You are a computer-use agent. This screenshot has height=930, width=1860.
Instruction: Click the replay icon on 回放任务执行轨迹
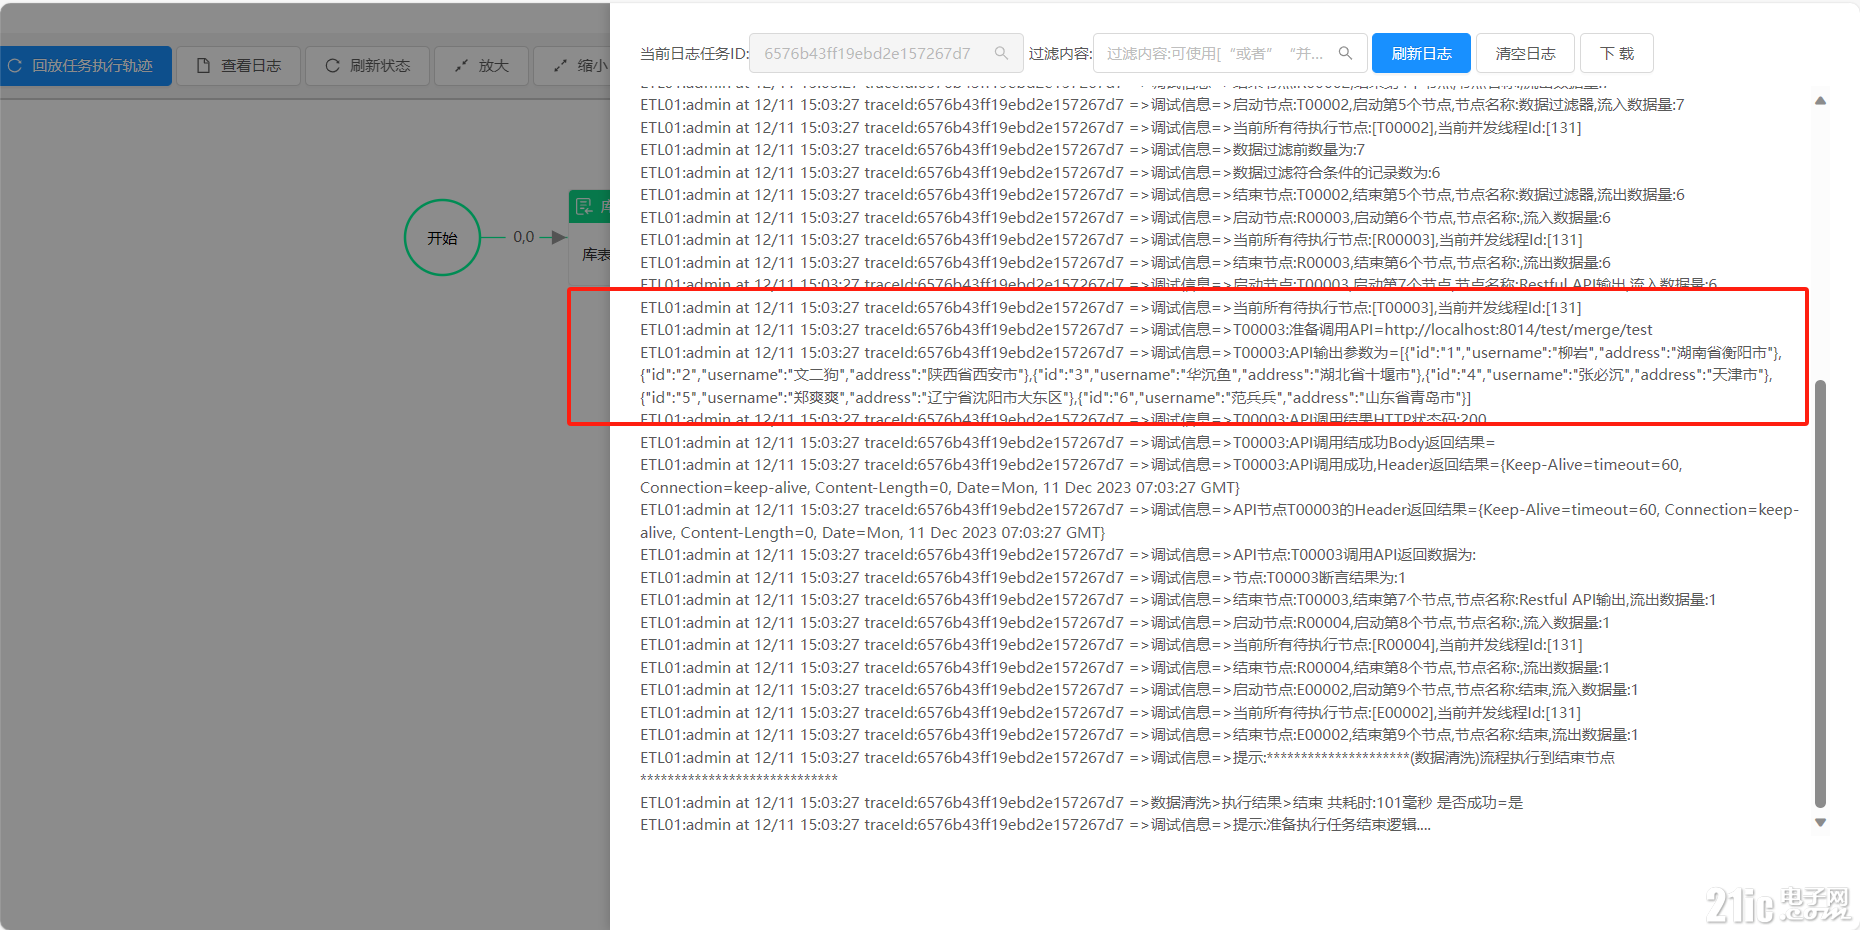[x=15, y=66]
